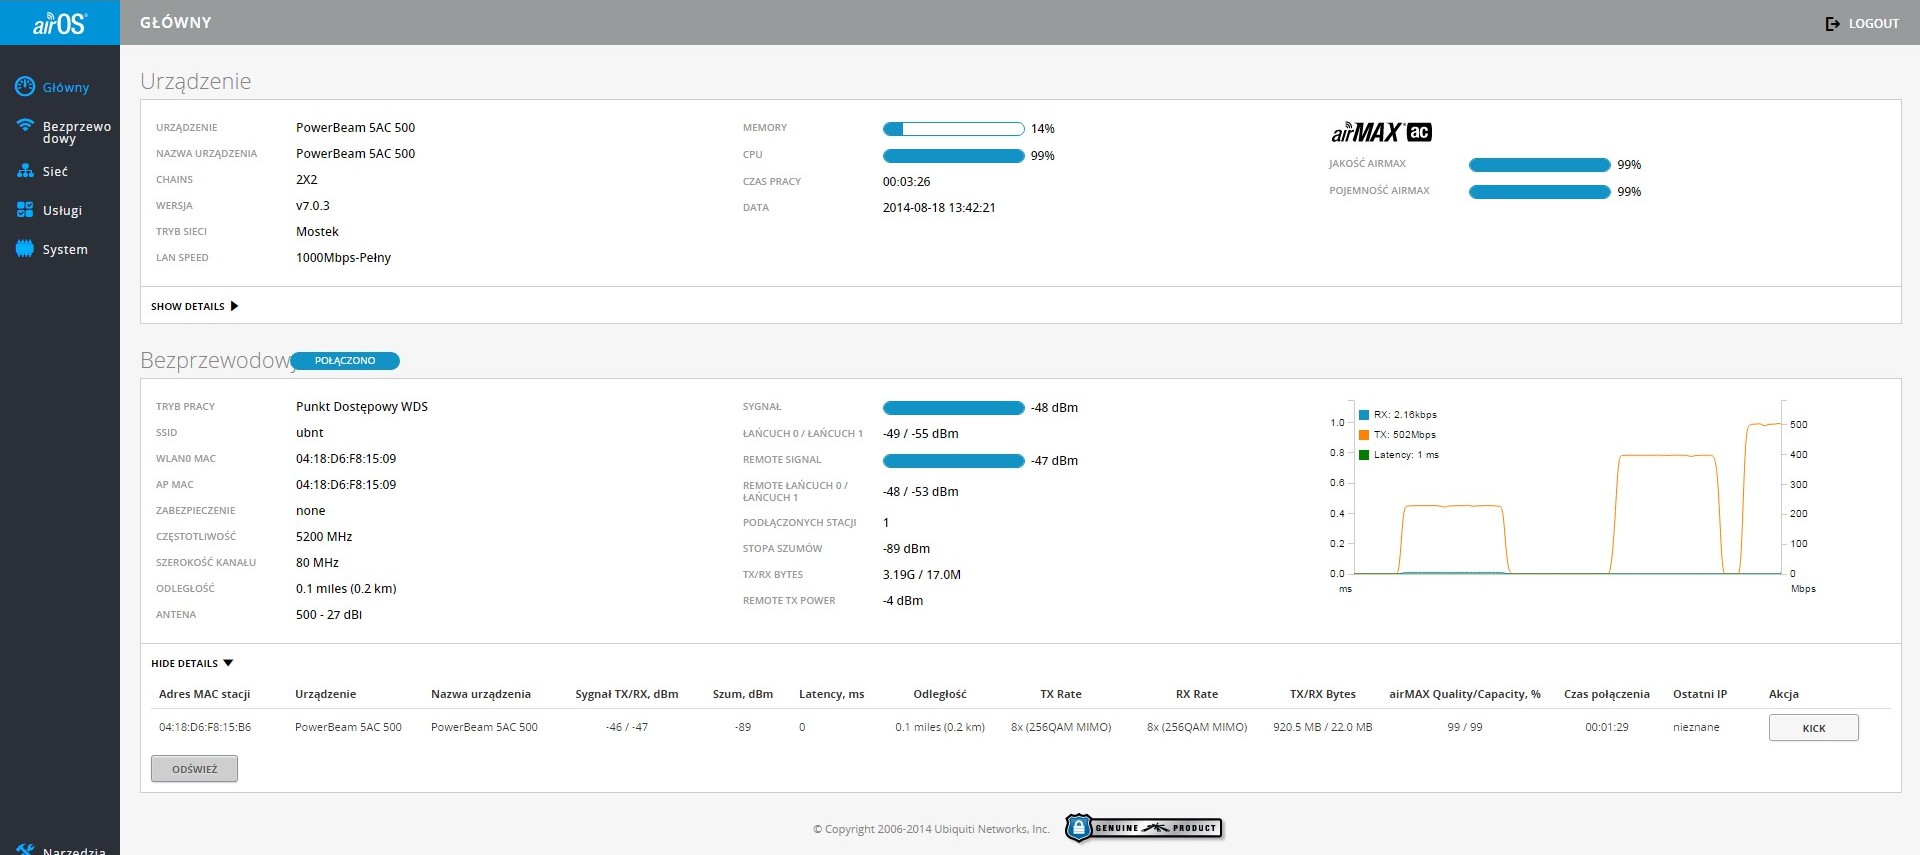The width and height of the screenshot is (1920, 855).
Task: Select Narzędzia in the sidebar menu
Action: click(x=74, y=850)
